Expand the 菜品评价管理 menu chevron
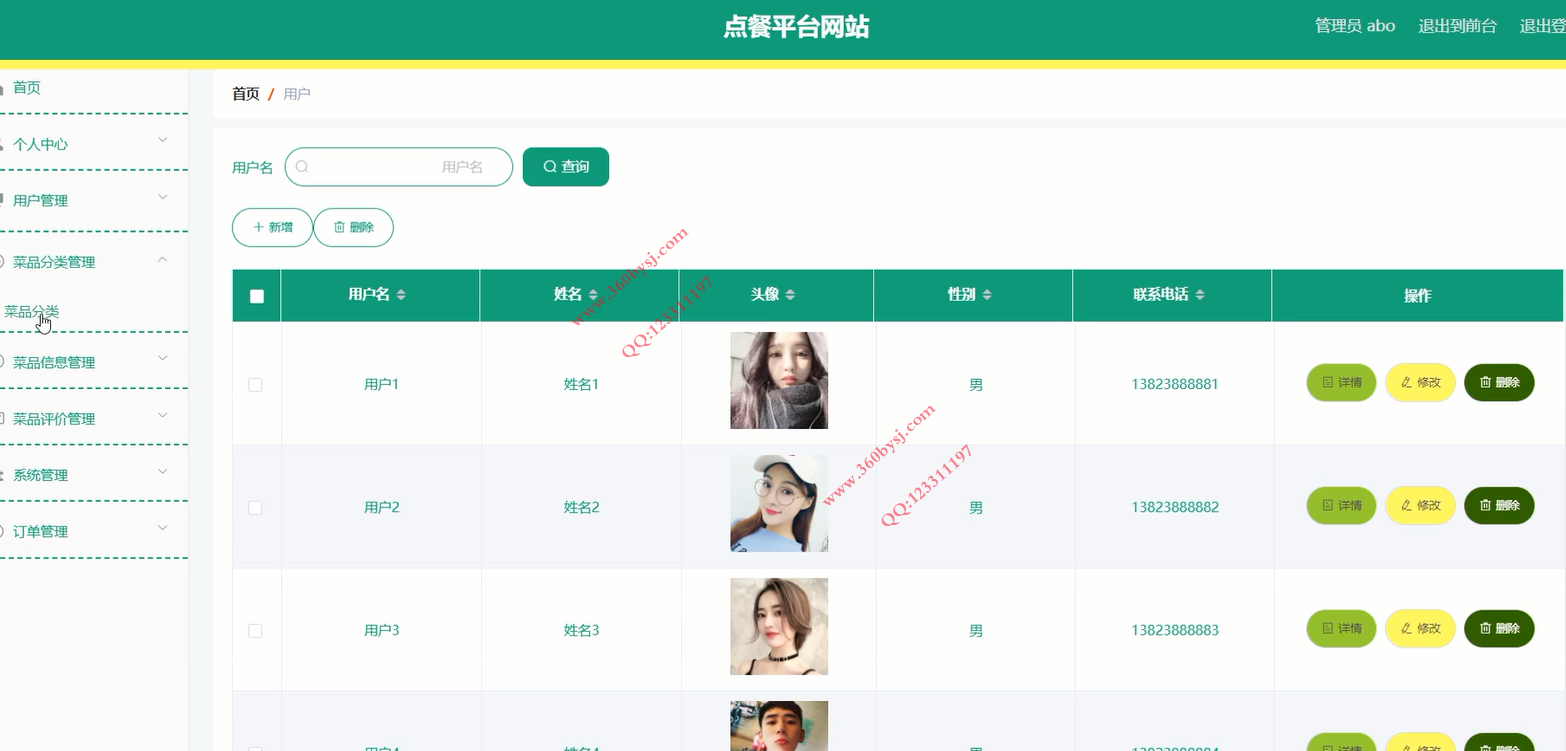Image resolution: width=1566 pixels, height=751 pixels. pos(163,415)
